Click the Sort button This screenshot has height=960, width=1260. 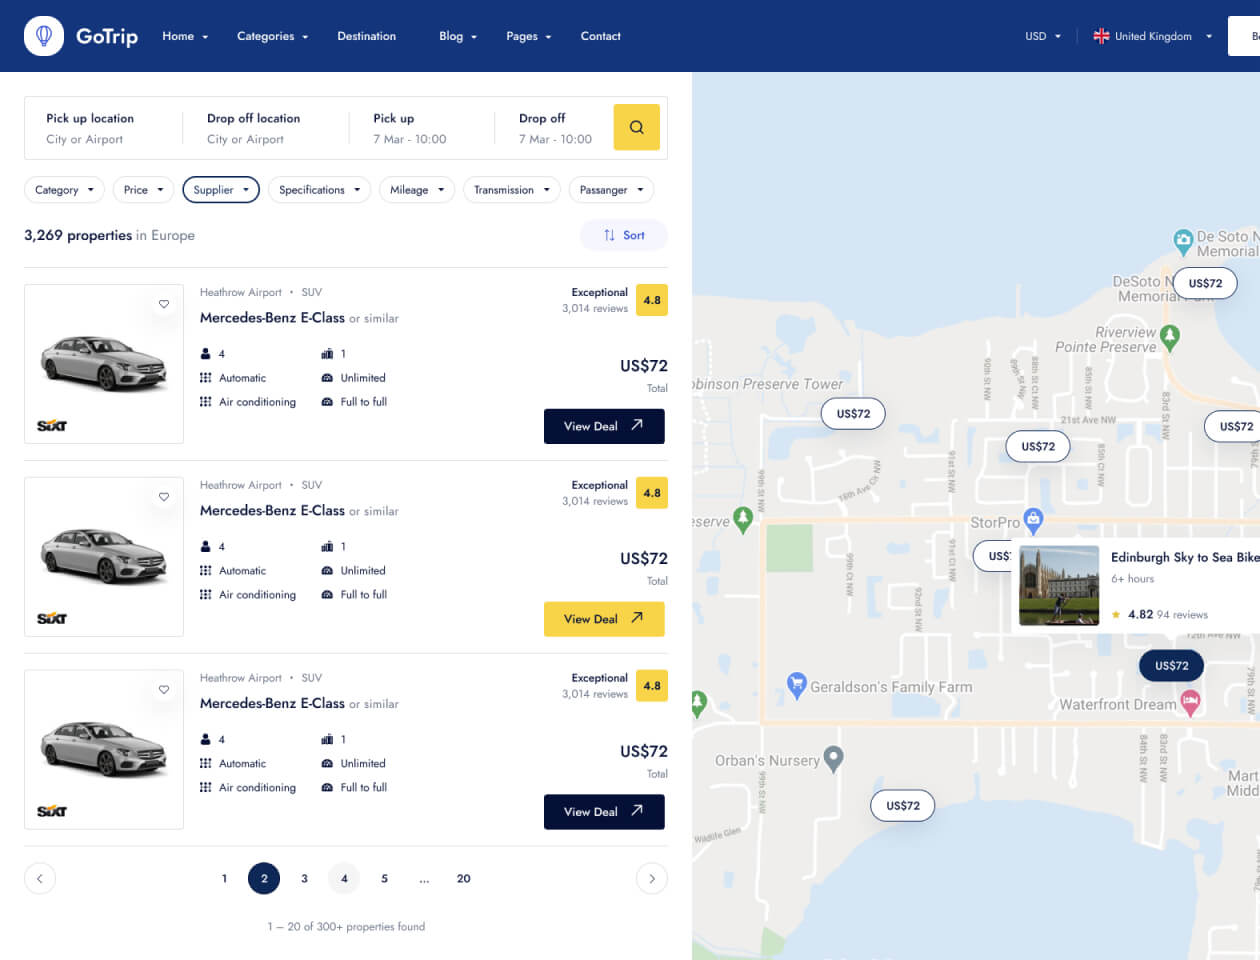[x=624, y=235]
